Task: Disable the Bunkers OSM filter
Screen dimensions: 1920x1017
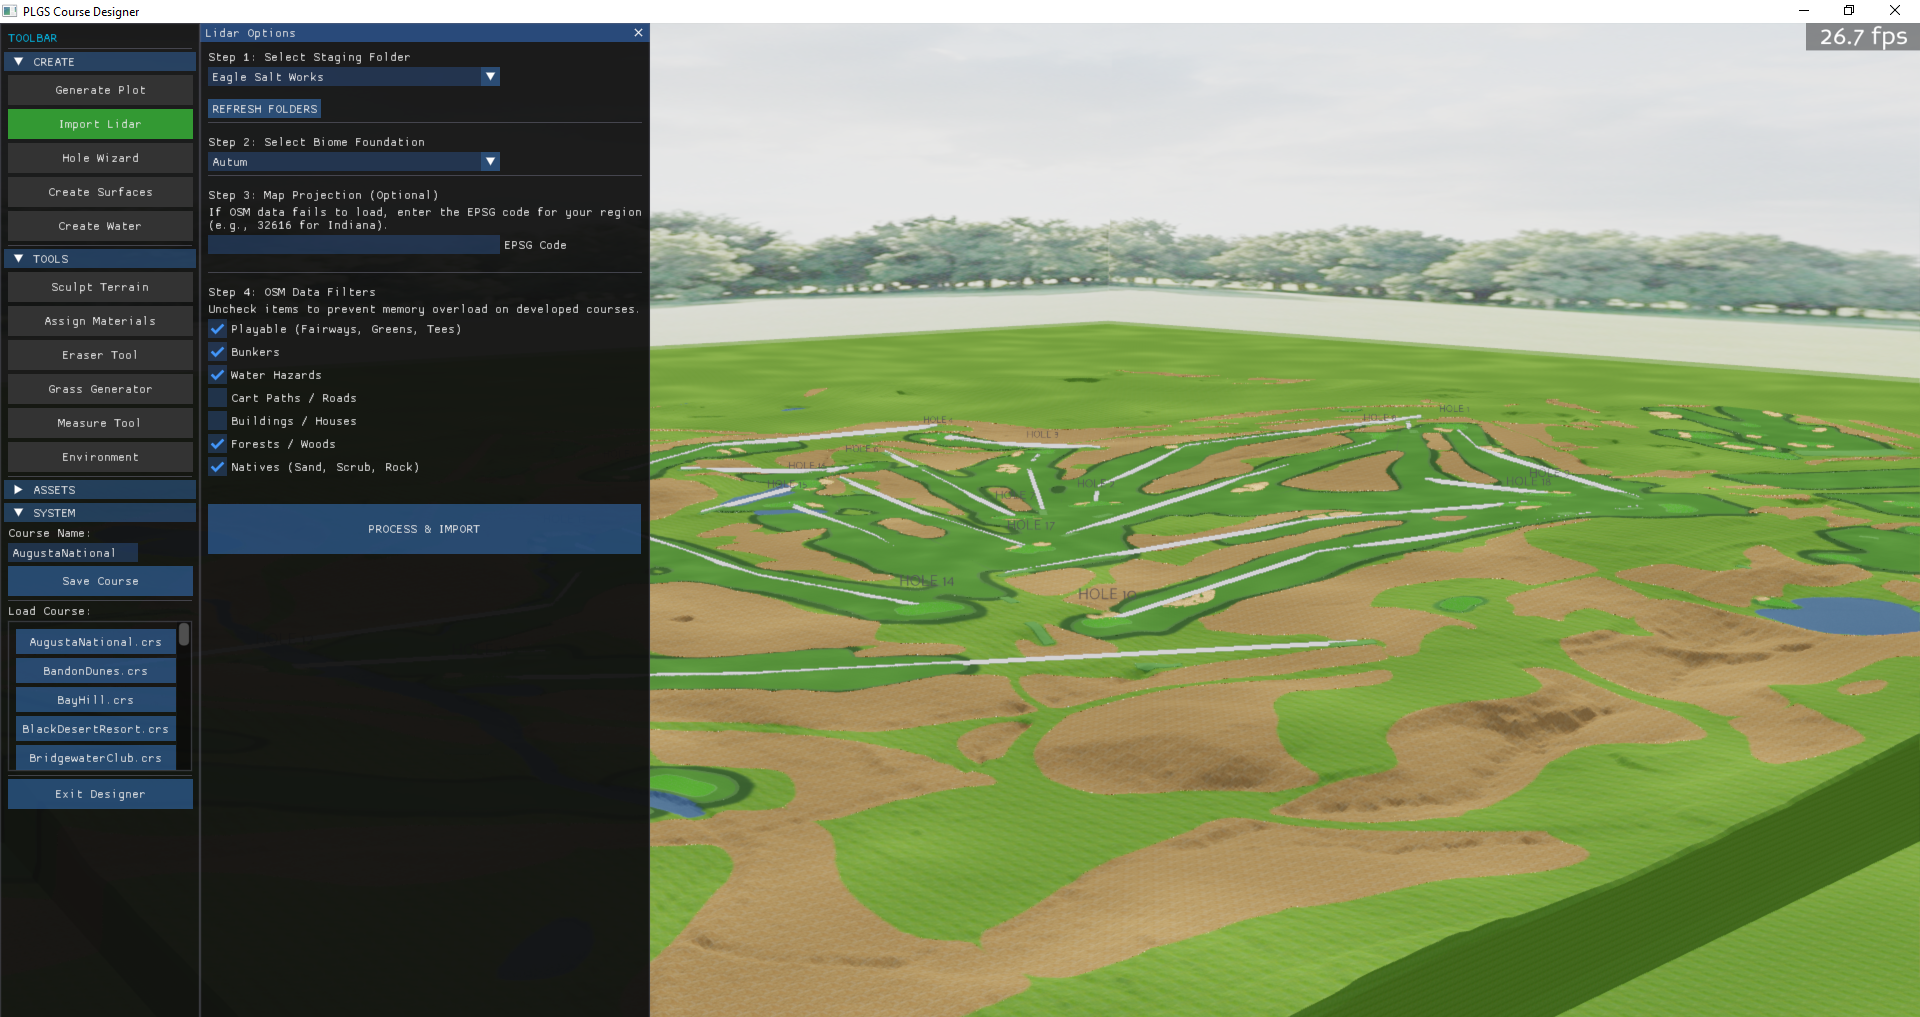Action: (x=217, y=352)
